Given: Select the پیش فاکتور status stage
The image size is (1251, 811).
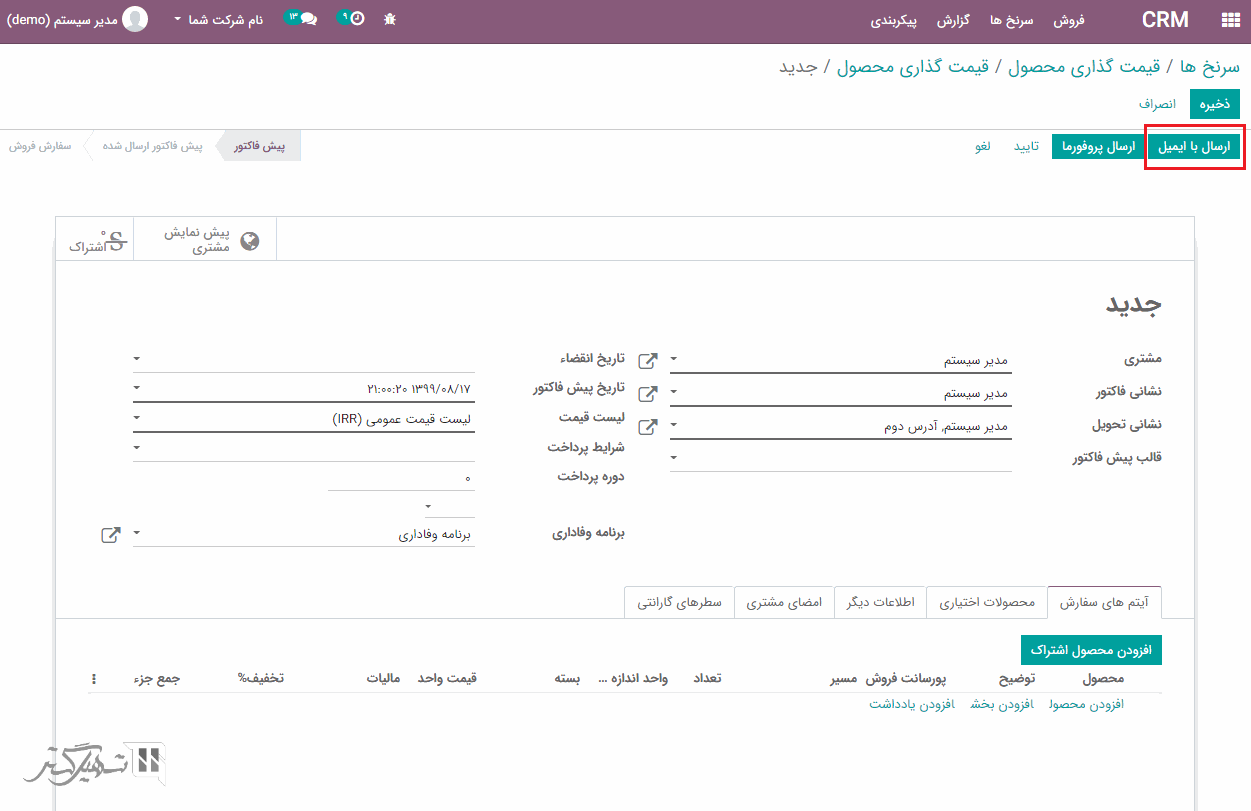Looking at the screenshot, I should [259, 146].
